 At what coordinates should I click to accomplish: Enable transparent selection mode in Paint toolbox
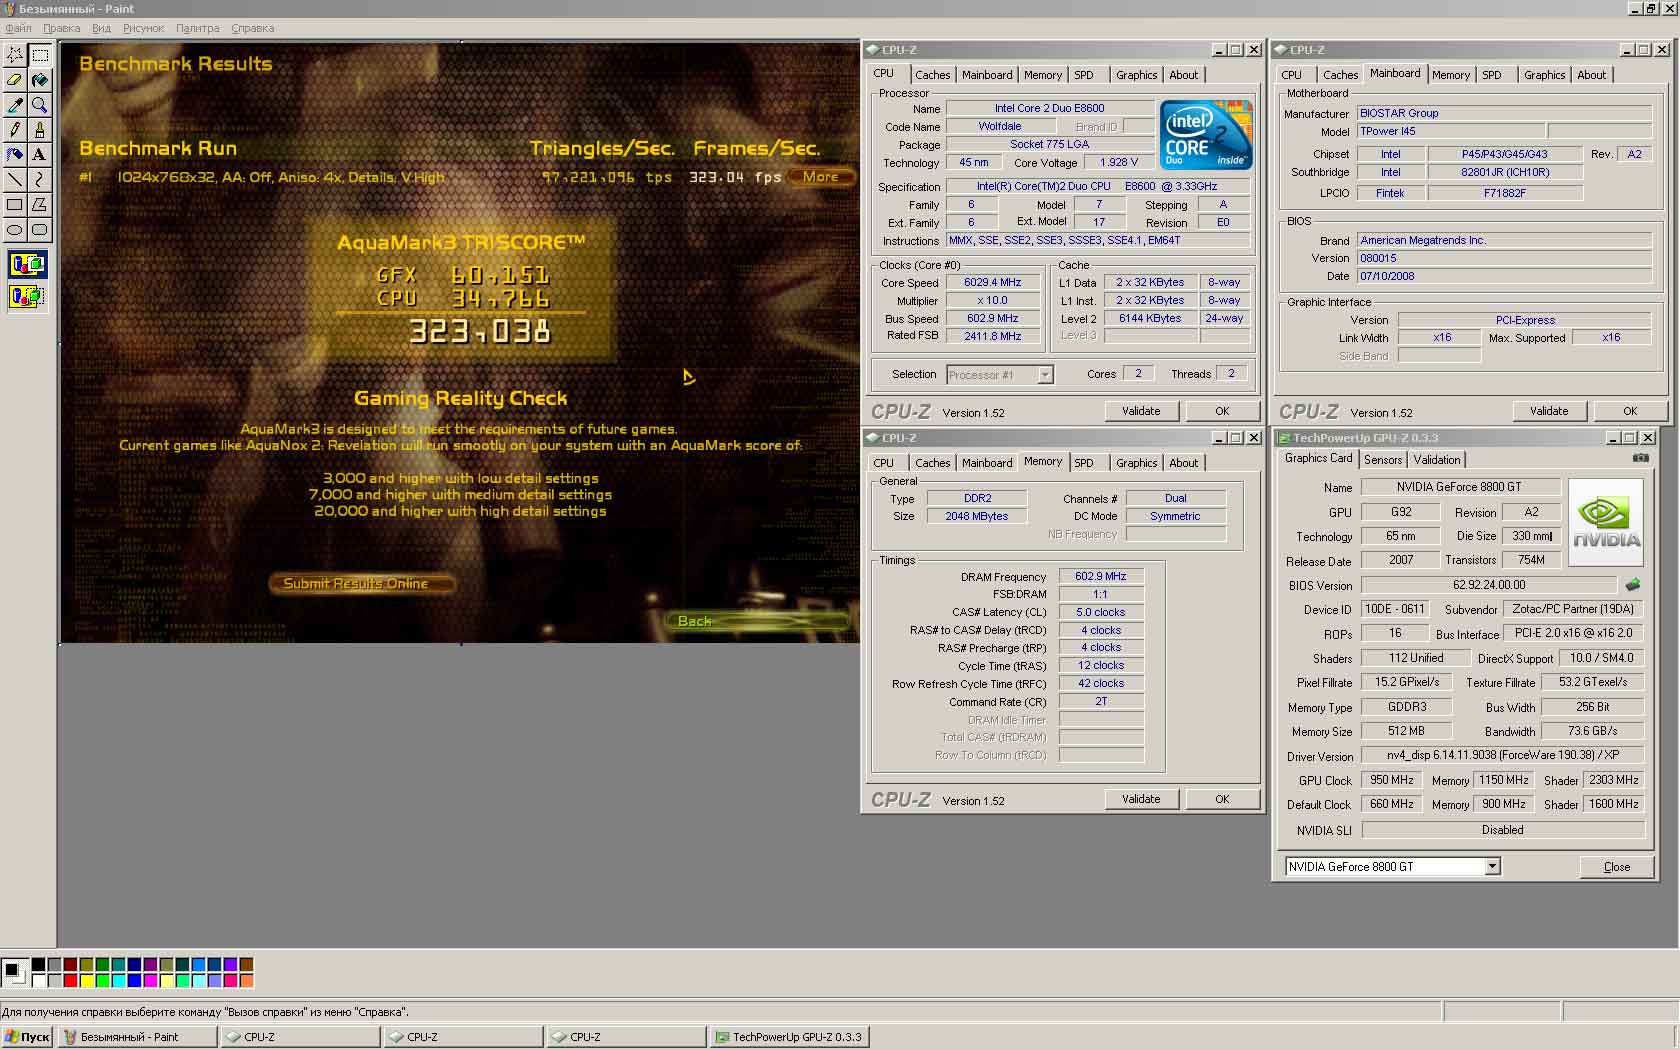[27, 296]
